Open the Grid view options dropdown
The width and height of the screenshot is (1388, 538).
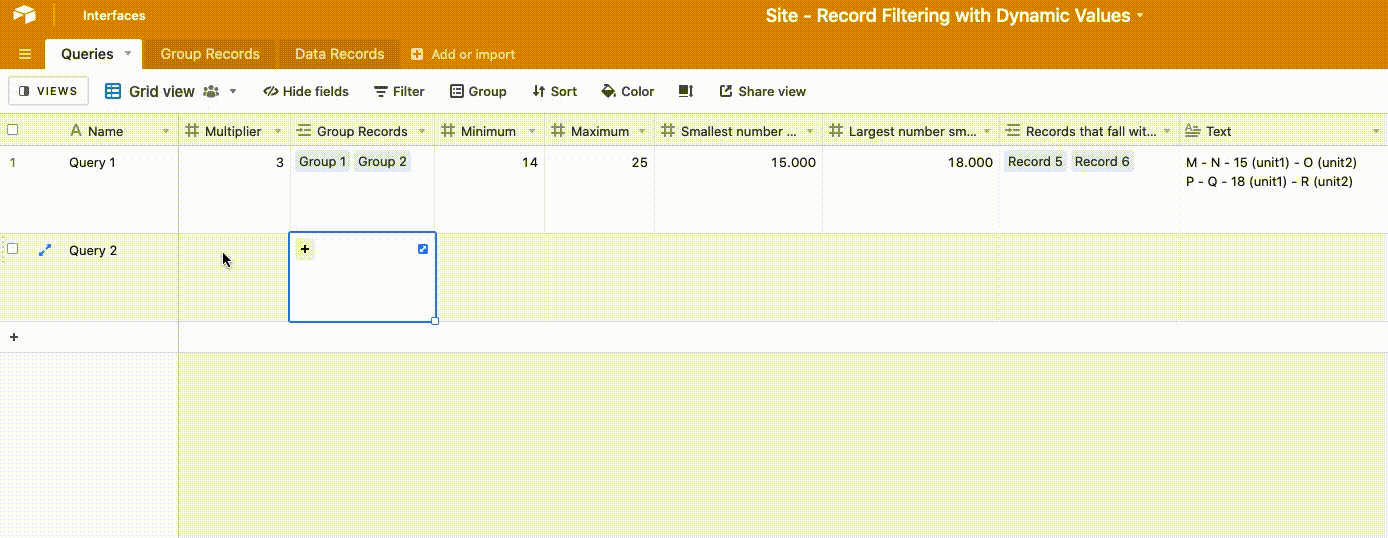coord(233,91)
